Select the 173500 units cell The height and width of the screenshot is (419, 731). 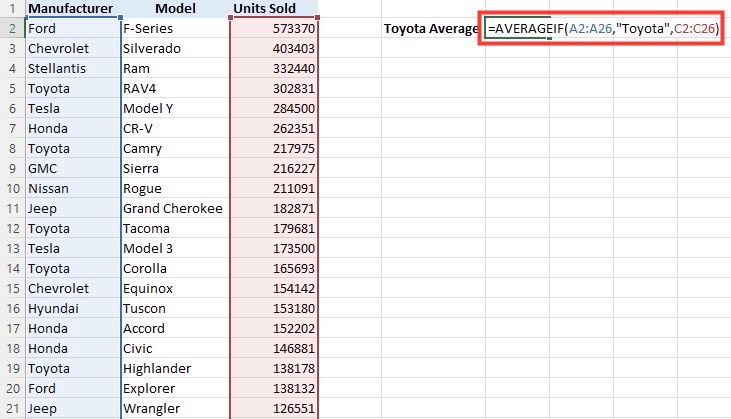(x=275, y=248)
